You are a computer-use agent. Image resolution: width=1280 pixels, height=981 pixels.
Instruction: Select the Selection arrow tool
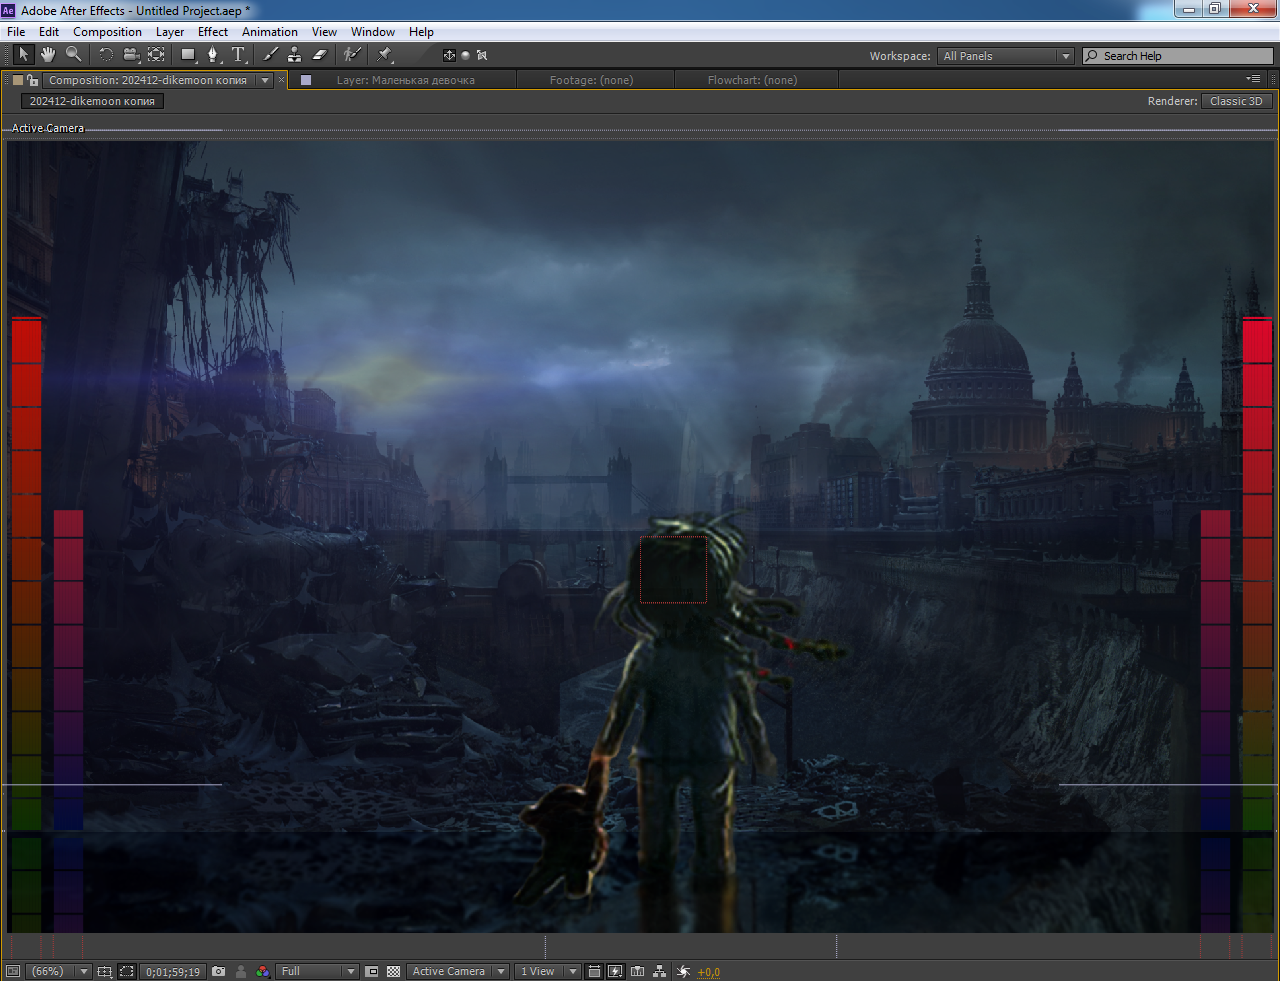coord(24,55)
